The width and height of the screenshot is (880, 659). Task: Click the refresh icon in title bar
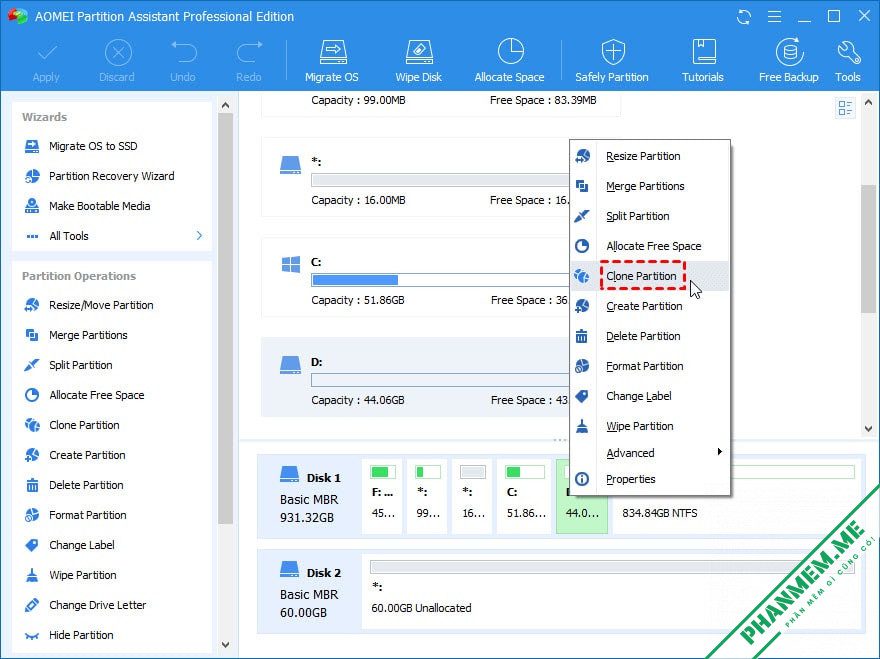(x=744, y=17)
